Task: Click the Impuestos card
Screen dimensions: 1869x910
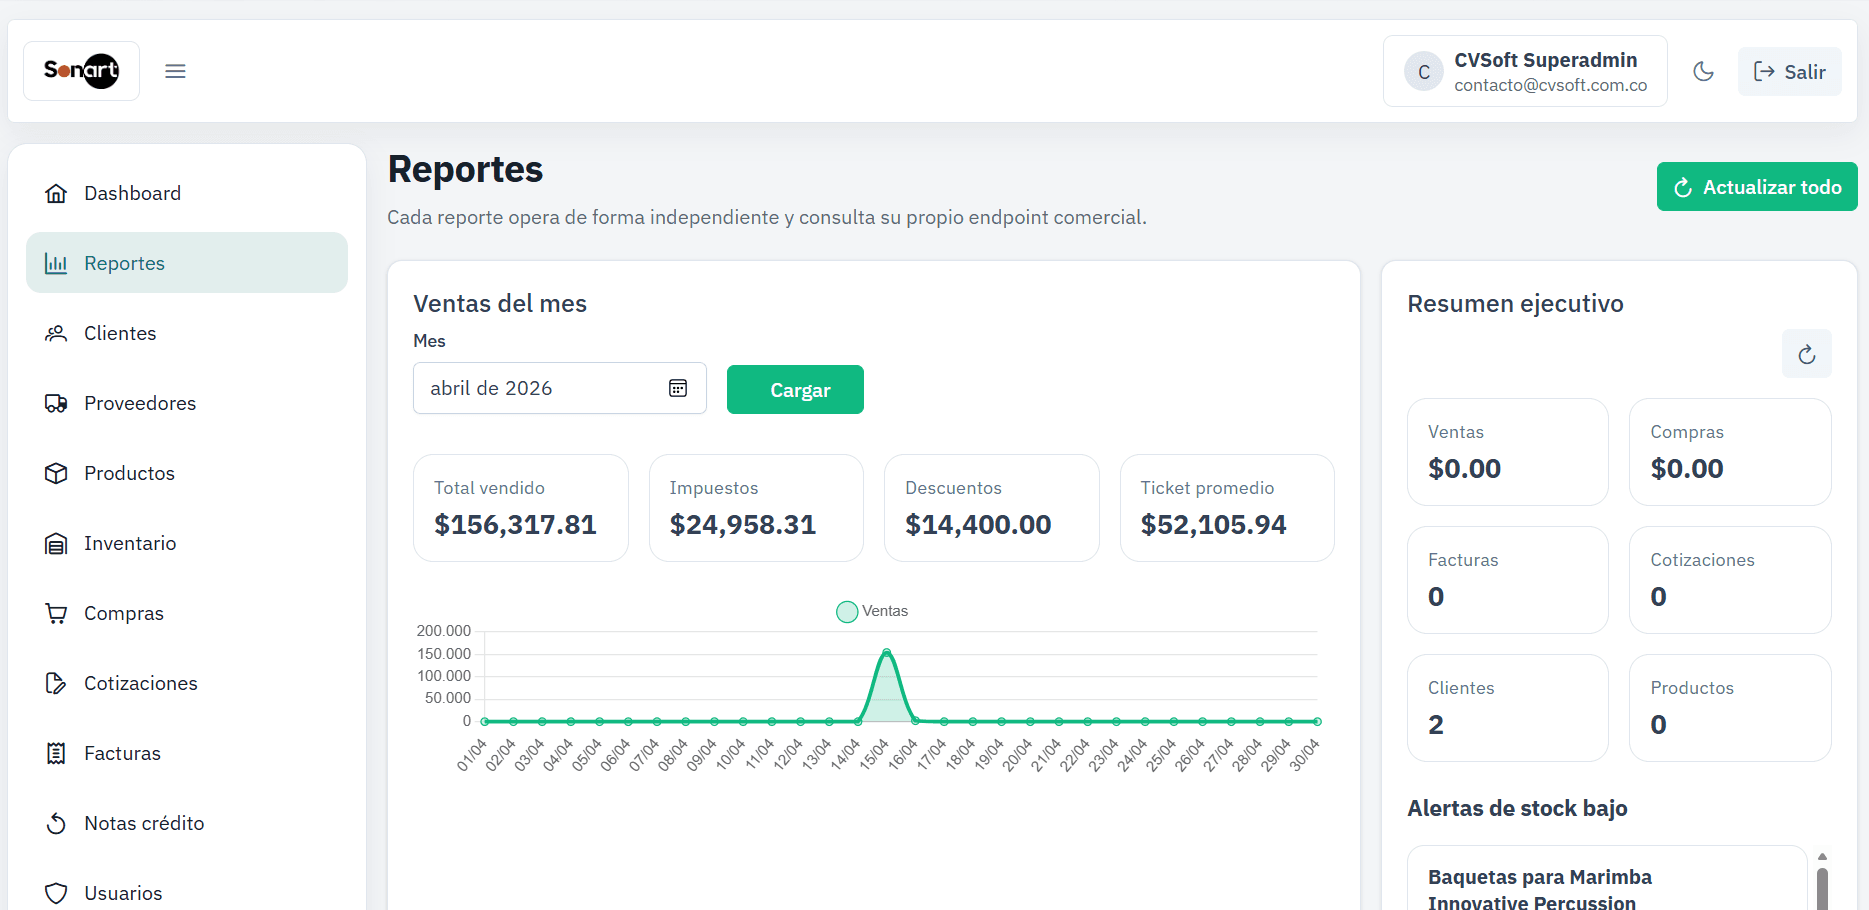Action: (756, 508)
